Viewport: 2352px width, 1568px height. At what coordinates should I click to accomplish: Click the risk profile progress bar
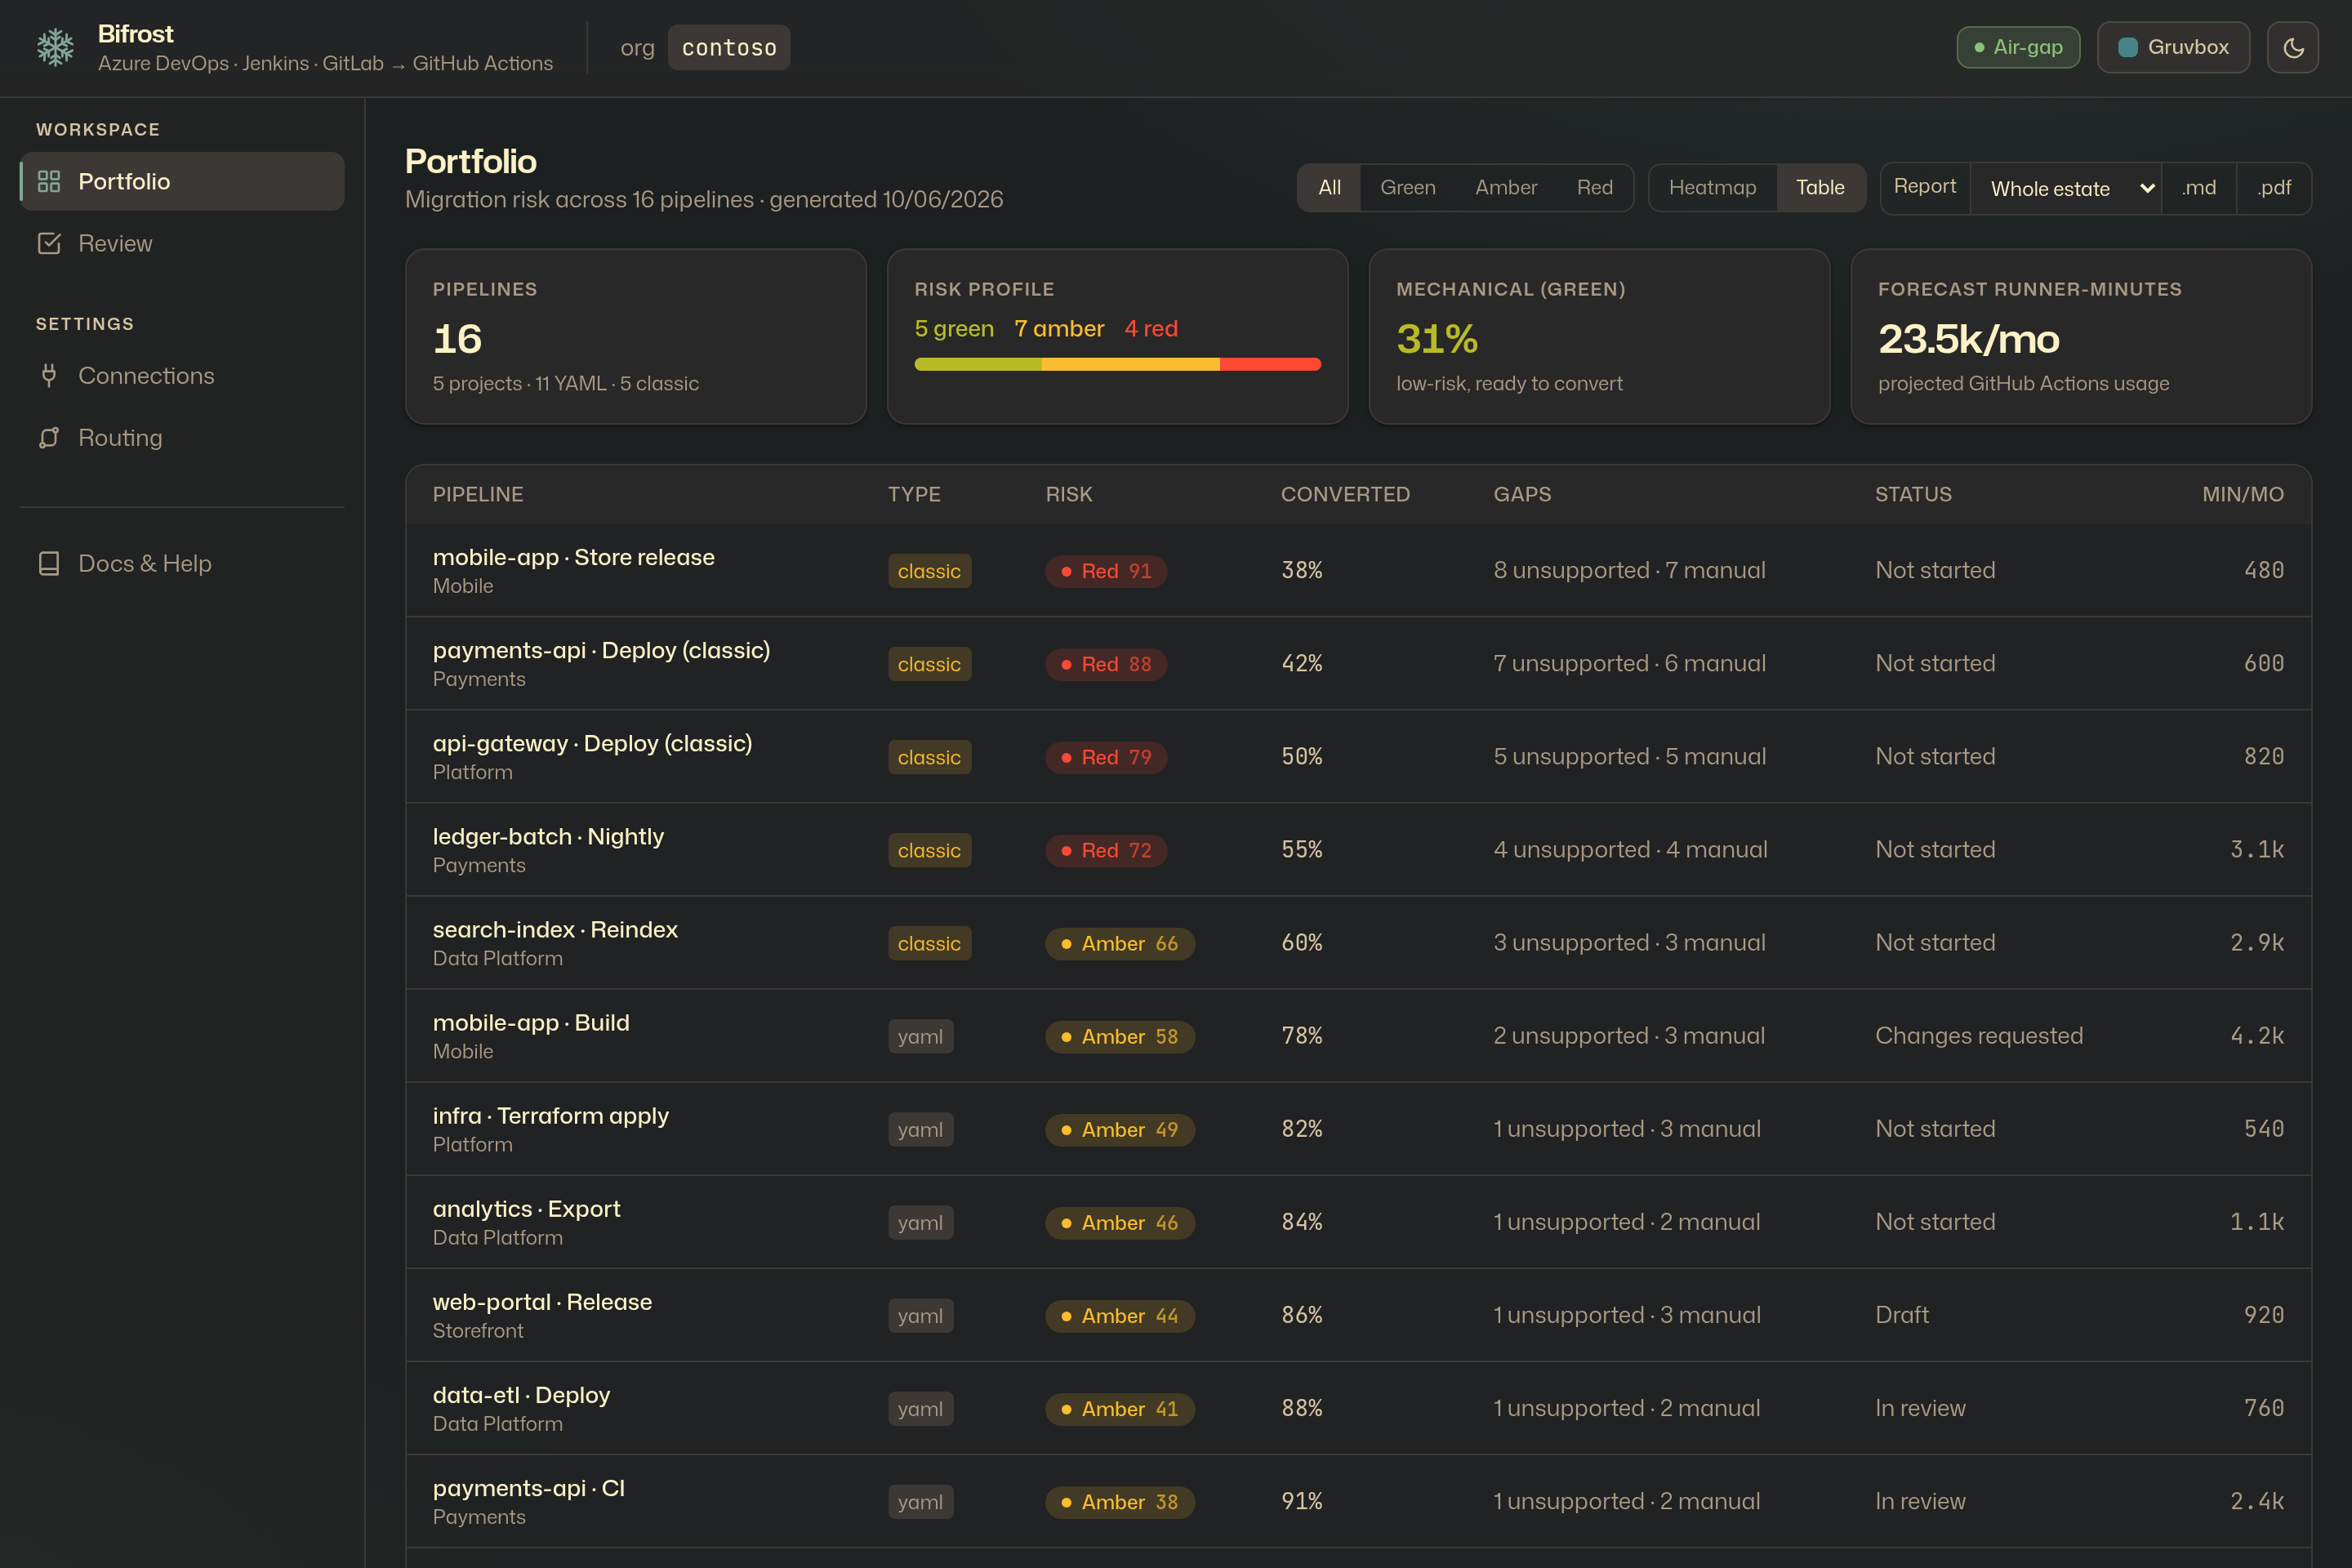pyautogui.click(x=1117, y=364)
